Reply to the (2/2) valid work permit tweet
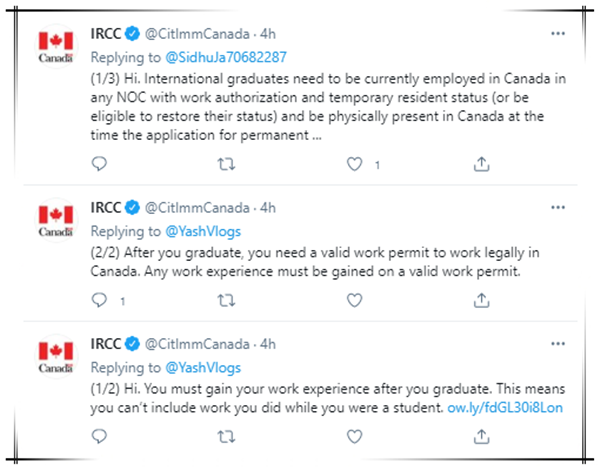Image resolution: width=600 pixels, height=470 pixels. [99, 300]
